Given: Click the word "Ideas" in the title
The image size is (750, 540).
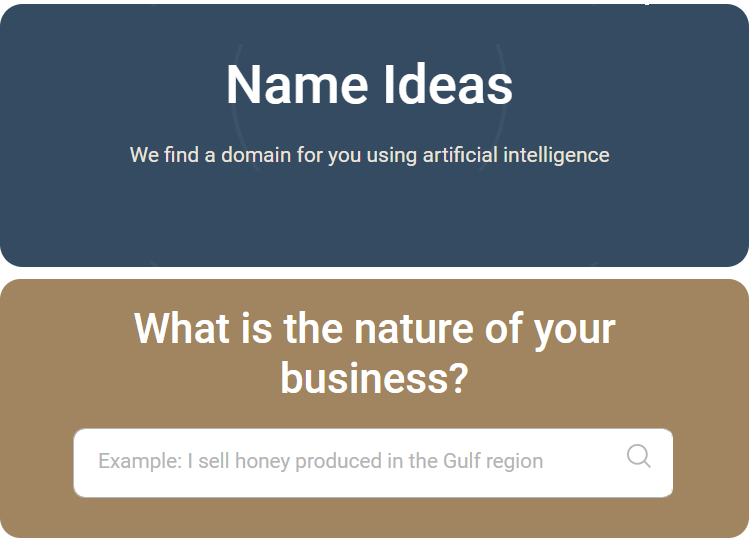Looking at the screenshot, I should 447,85.
